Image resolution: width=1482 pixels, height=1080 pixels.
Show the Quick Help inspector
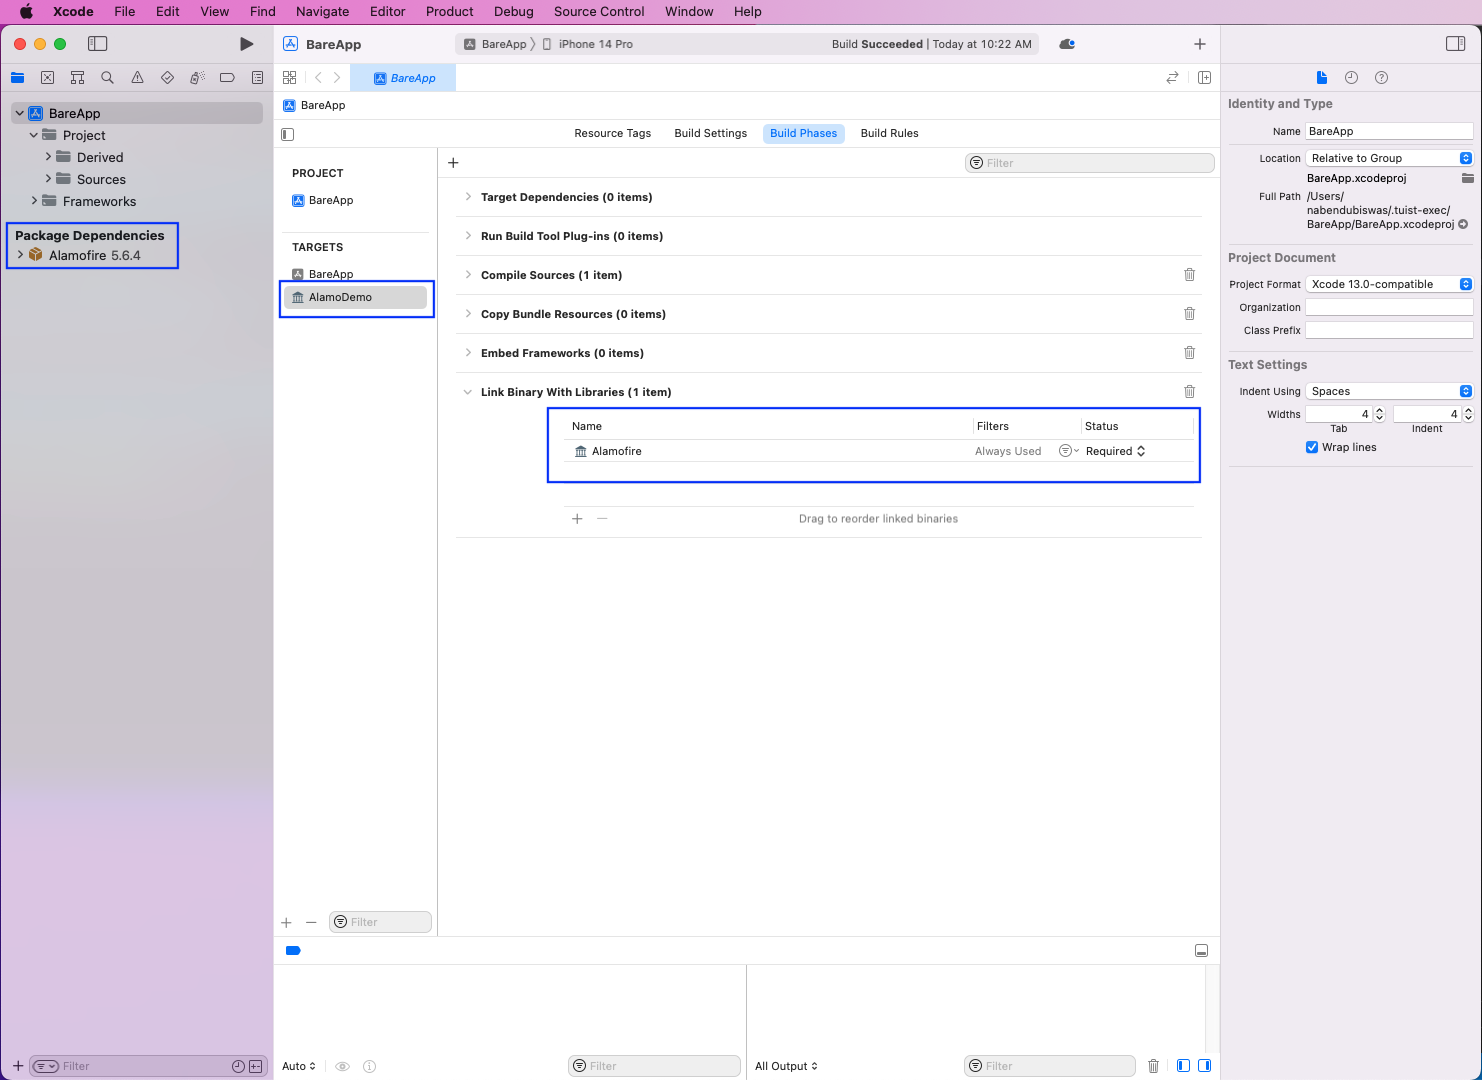pos(1381,78)
